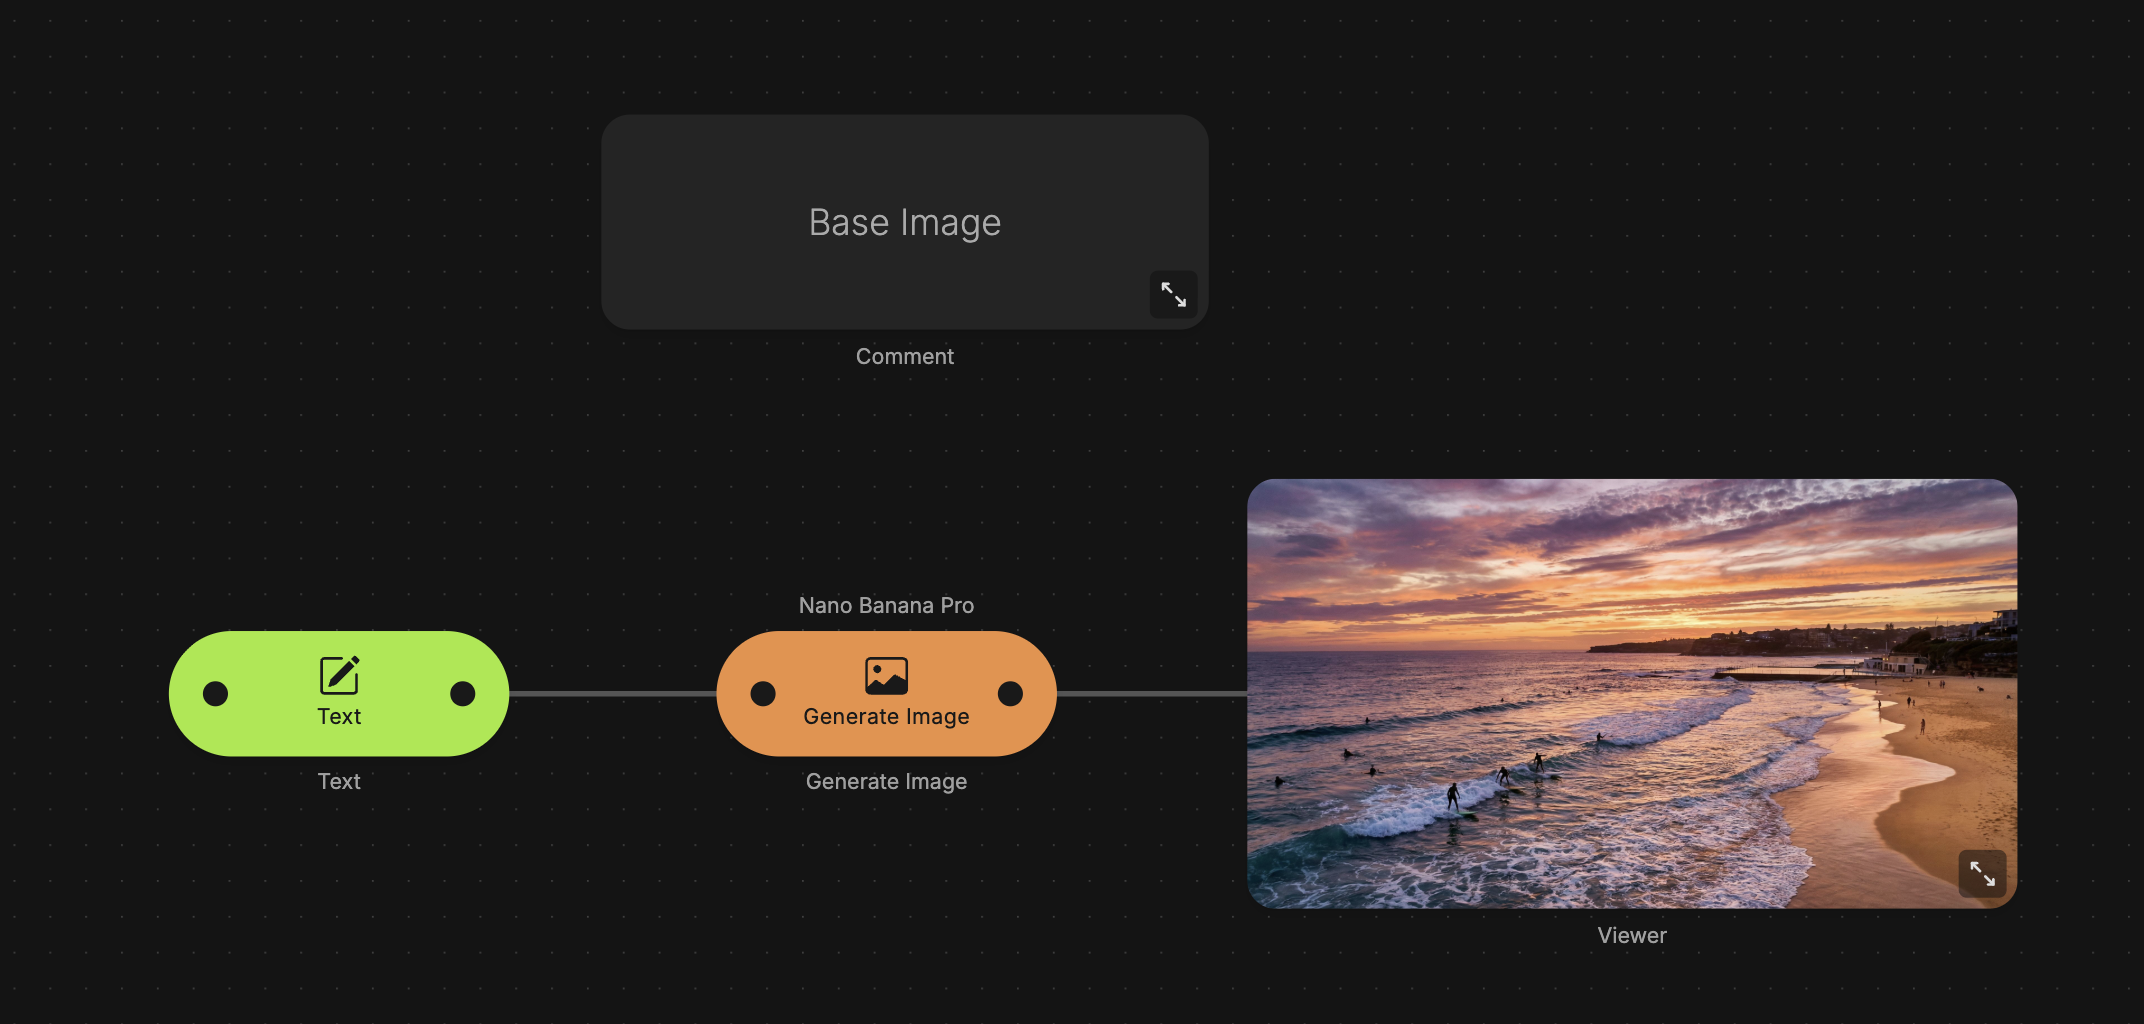Click the Text node's right output port
Image resolution: width=2144 pixels, height=1024 pixels.
point(463,694)
